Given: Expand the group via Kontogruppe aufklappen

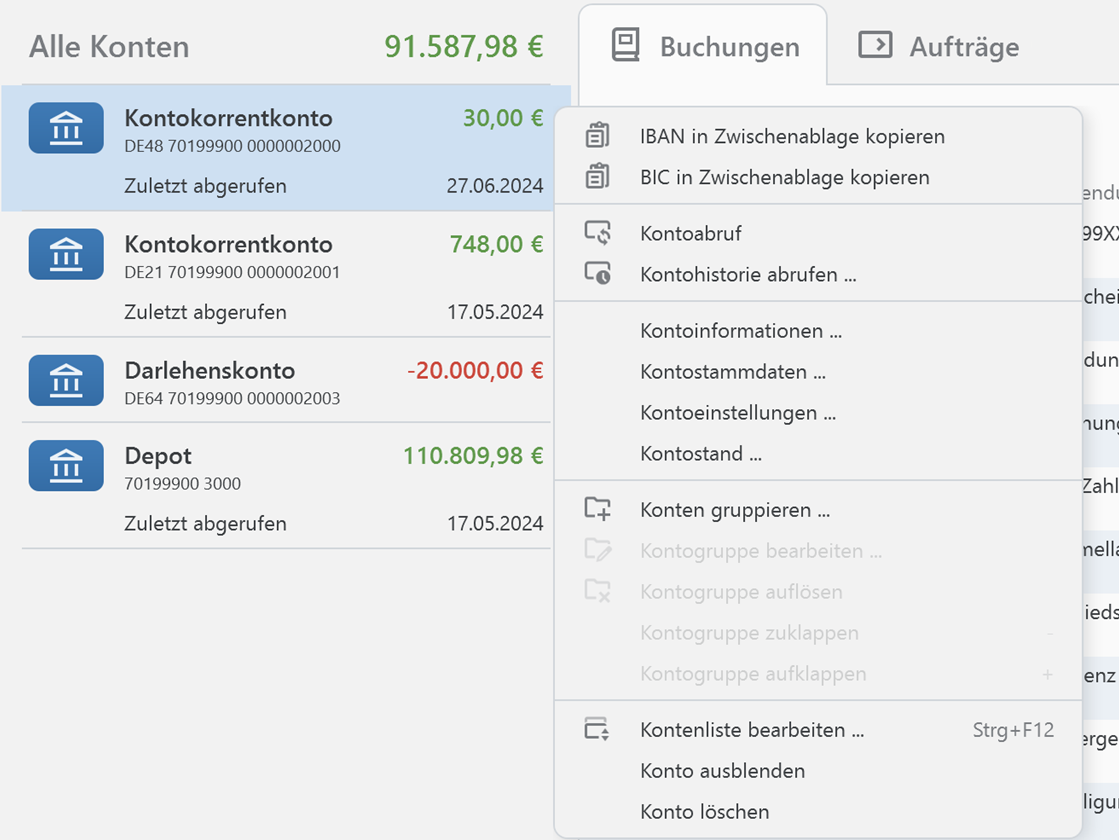Looking at the screenshot, I should [x=754, y=673].
